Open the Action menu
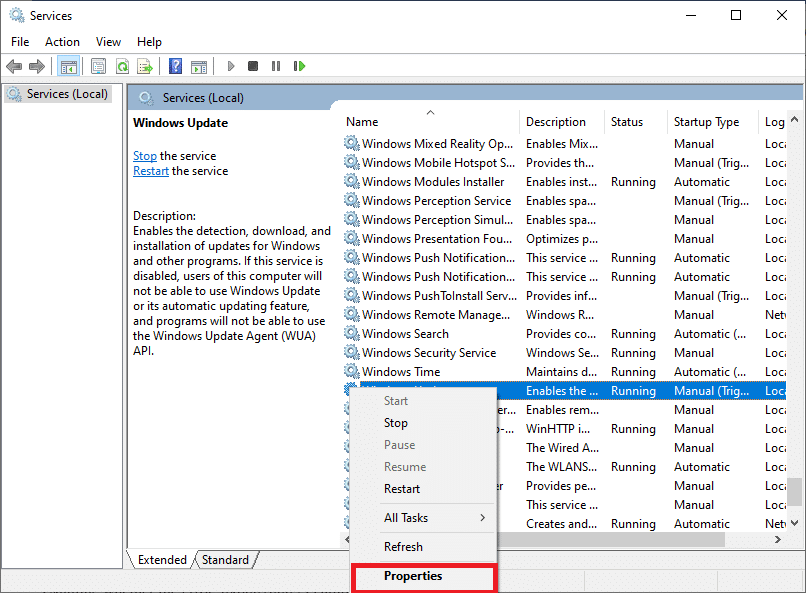This screenshot has width=806, height=593. [x=62, y=41]
